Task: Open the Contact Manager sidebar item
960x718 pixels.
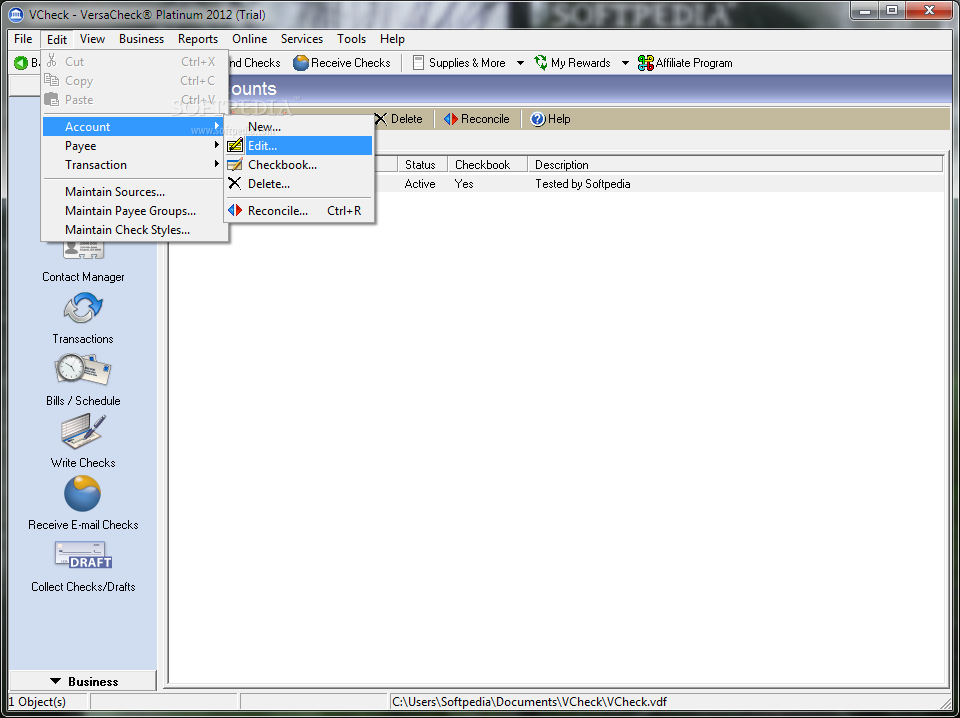Action: point(83,260)
